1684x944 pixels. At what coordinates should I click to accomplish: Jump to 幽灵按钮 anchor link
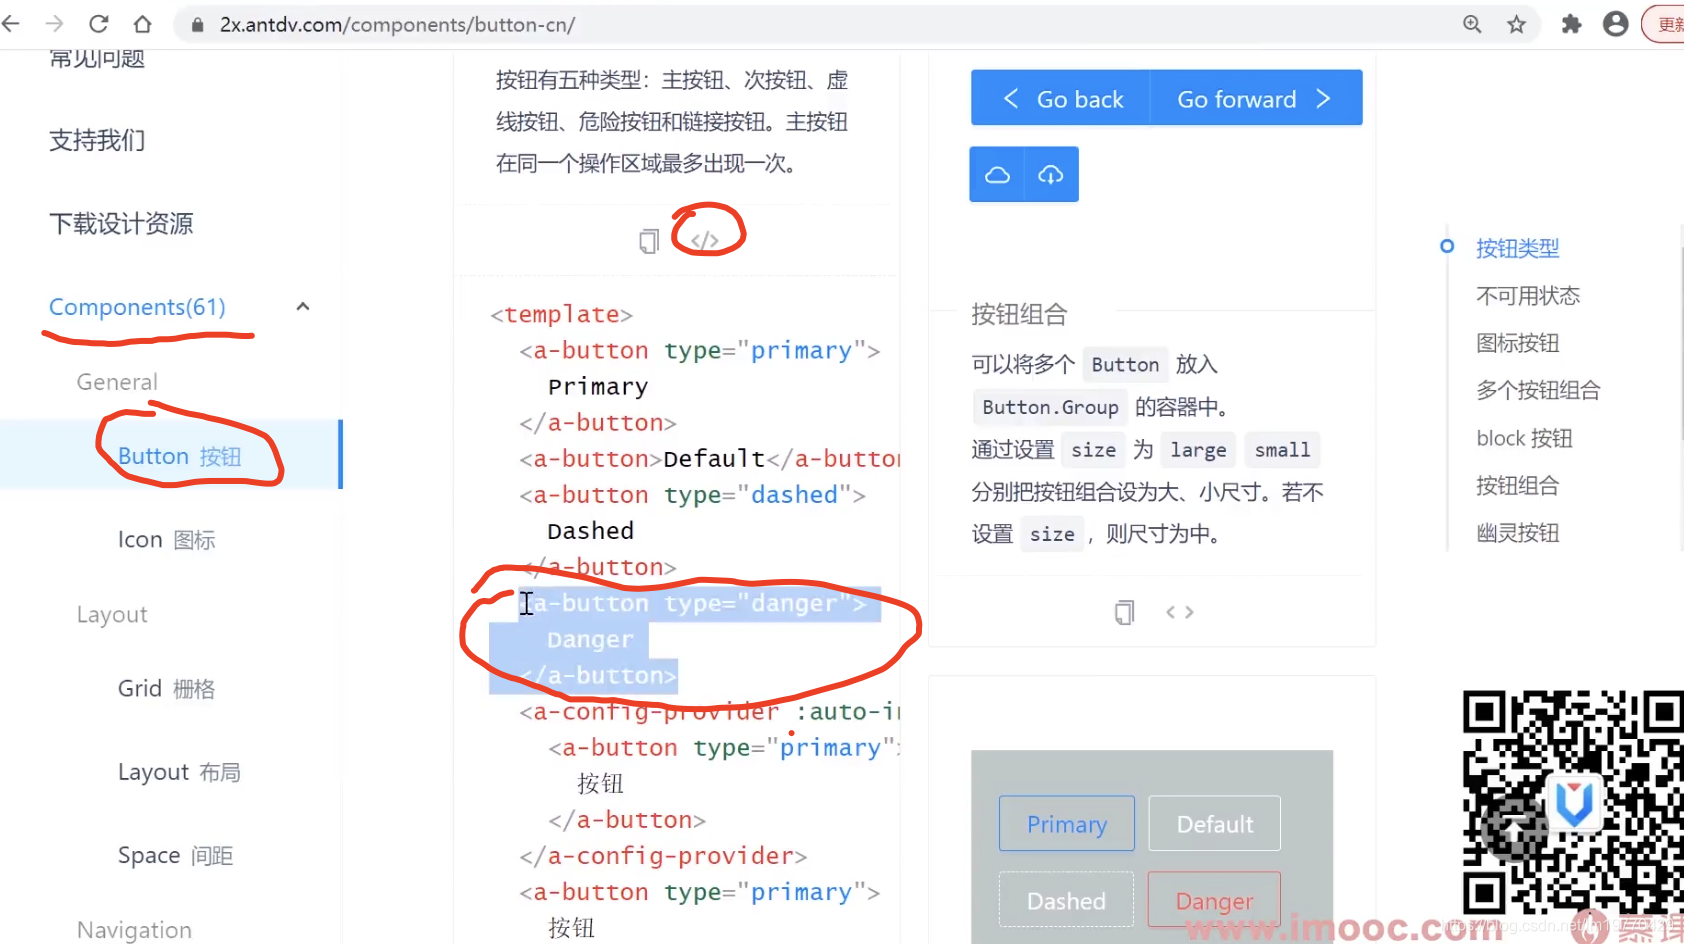(1517, 532)
